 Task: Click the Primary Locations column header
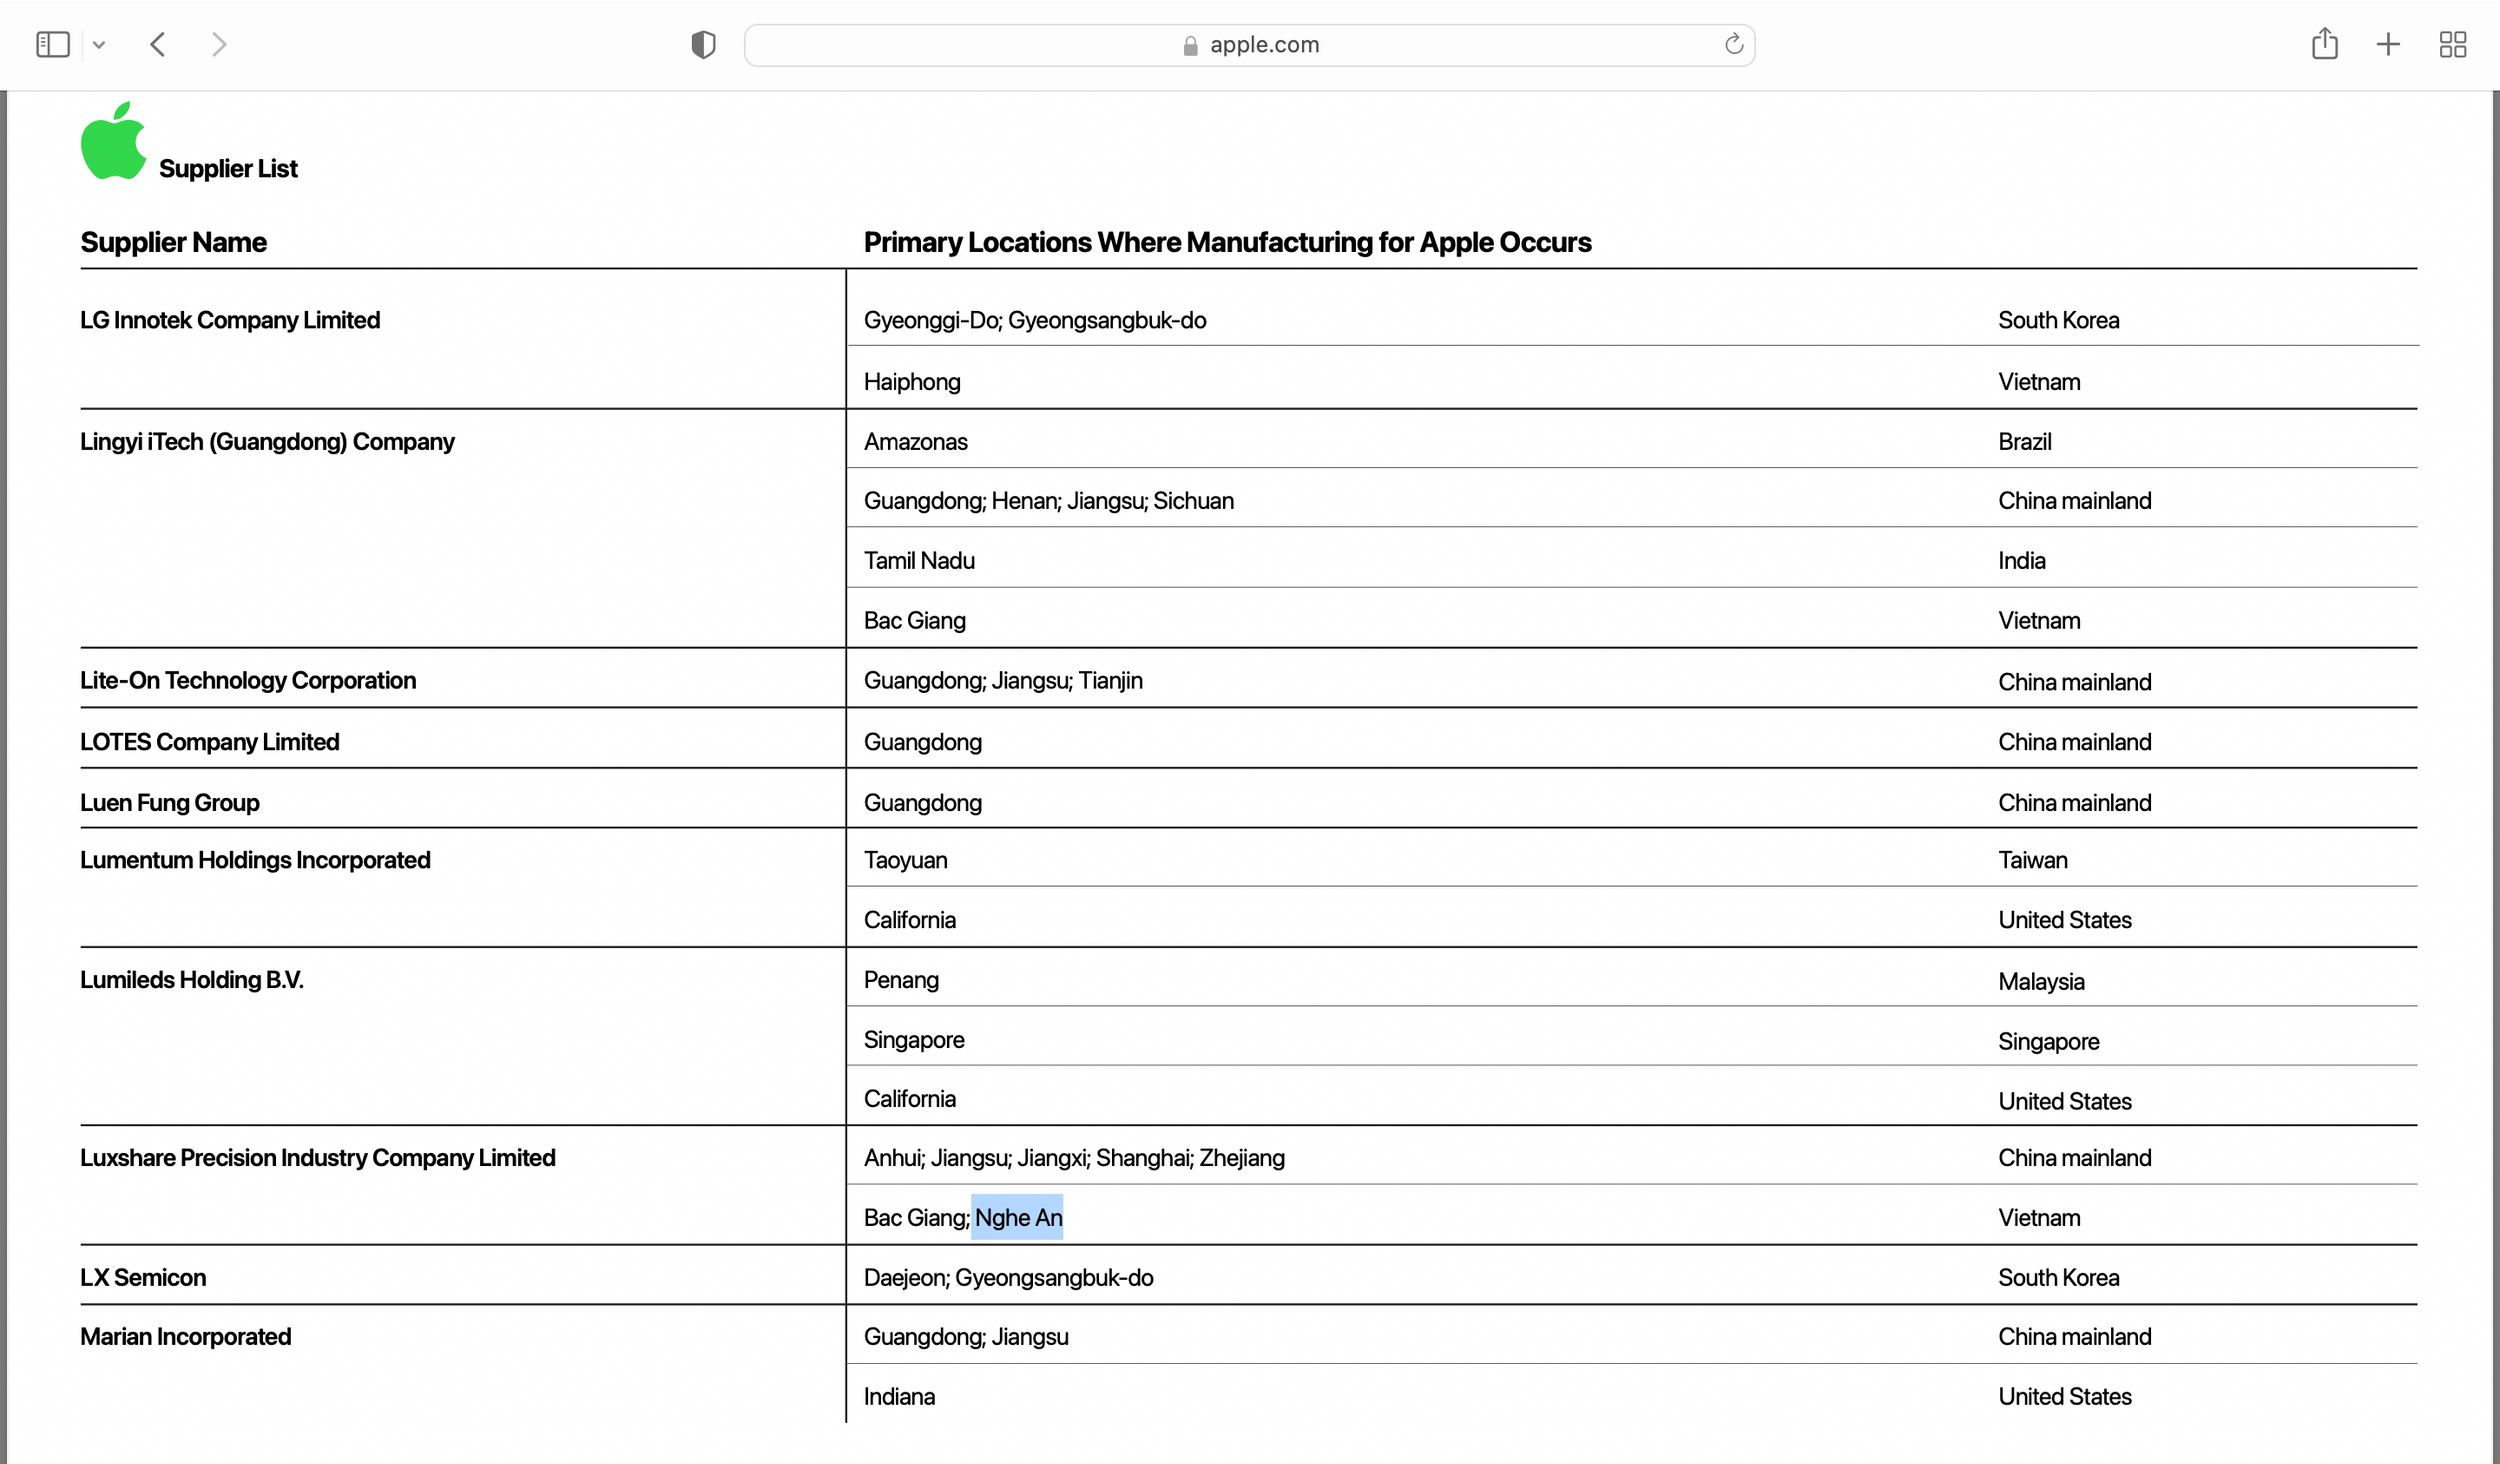(x=1227, y=241)
